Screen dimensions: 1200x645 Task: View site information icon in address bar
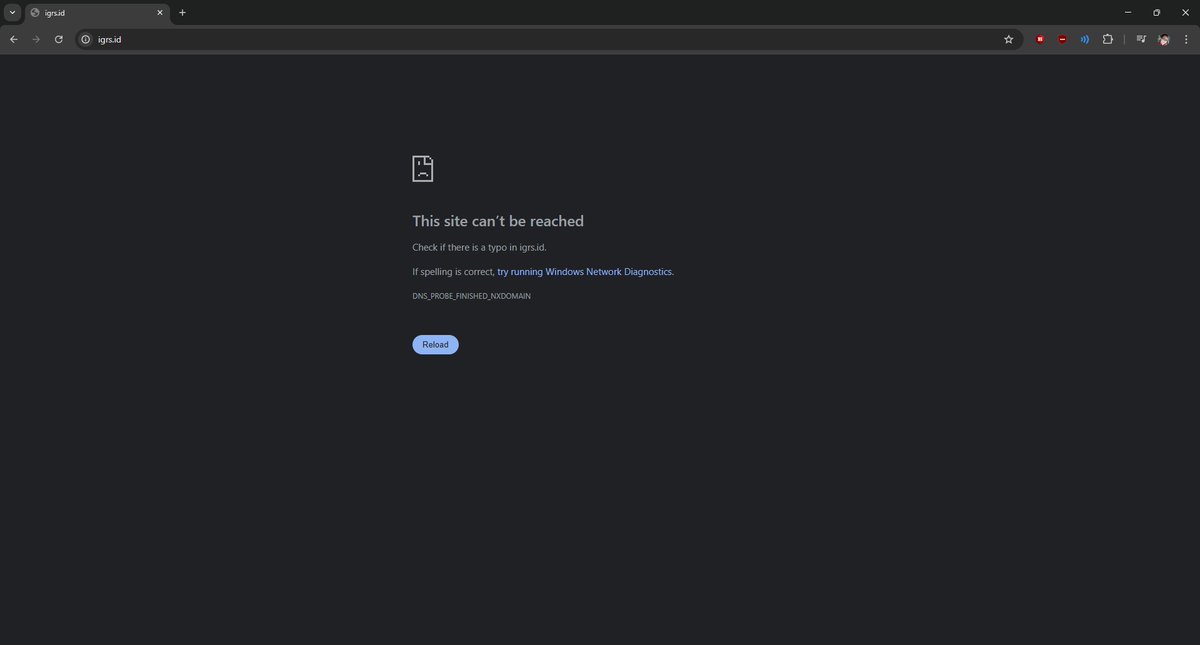(x=86, y=39)
